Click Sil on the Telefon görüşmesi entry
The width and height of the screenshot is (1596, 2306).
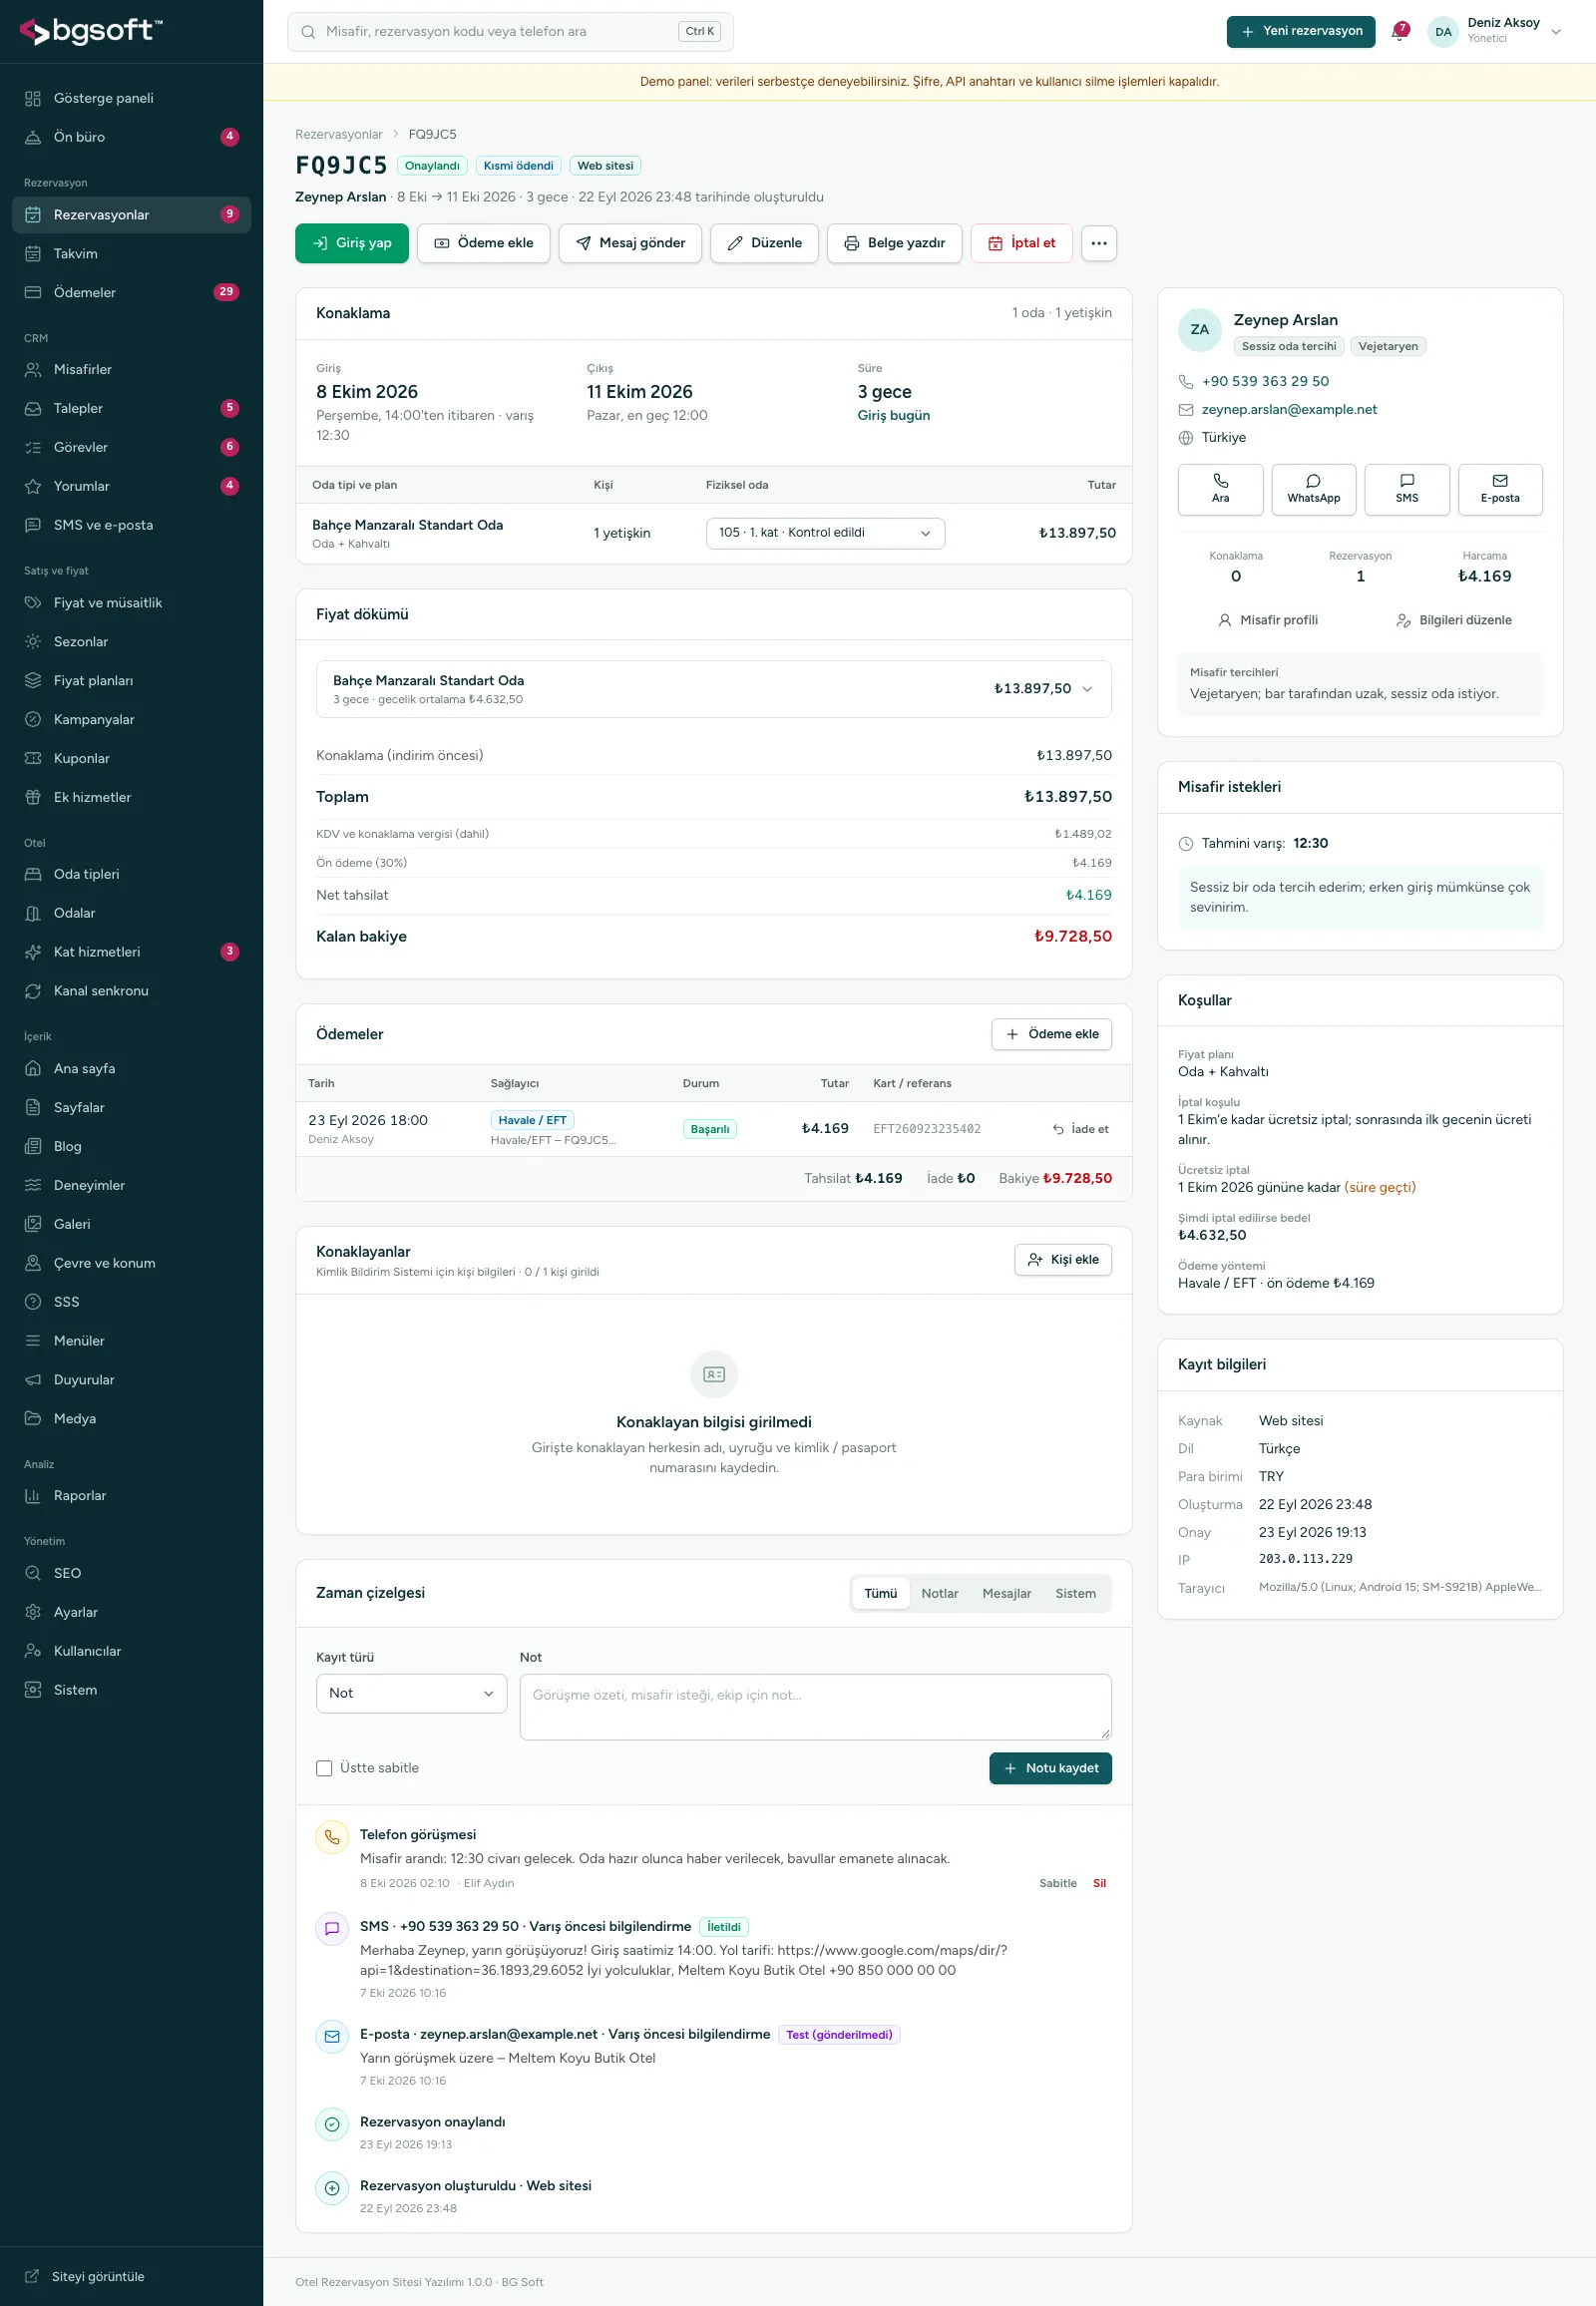(x=1099, y=1883)
